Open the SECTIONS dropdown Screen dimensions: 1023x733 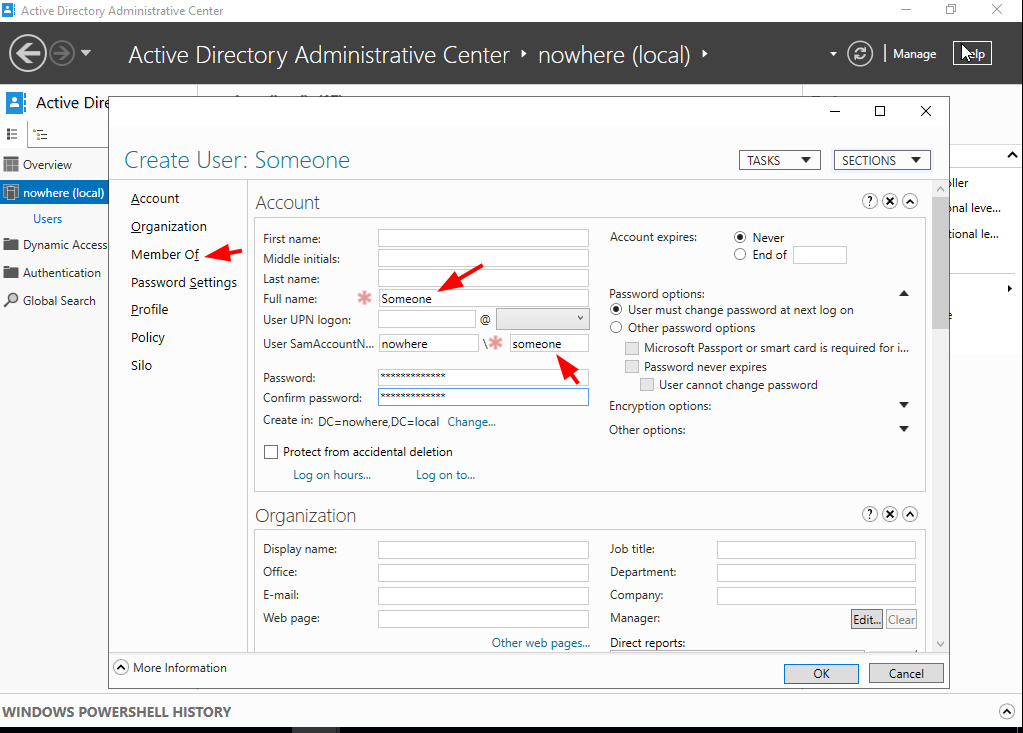pos(881,160)
